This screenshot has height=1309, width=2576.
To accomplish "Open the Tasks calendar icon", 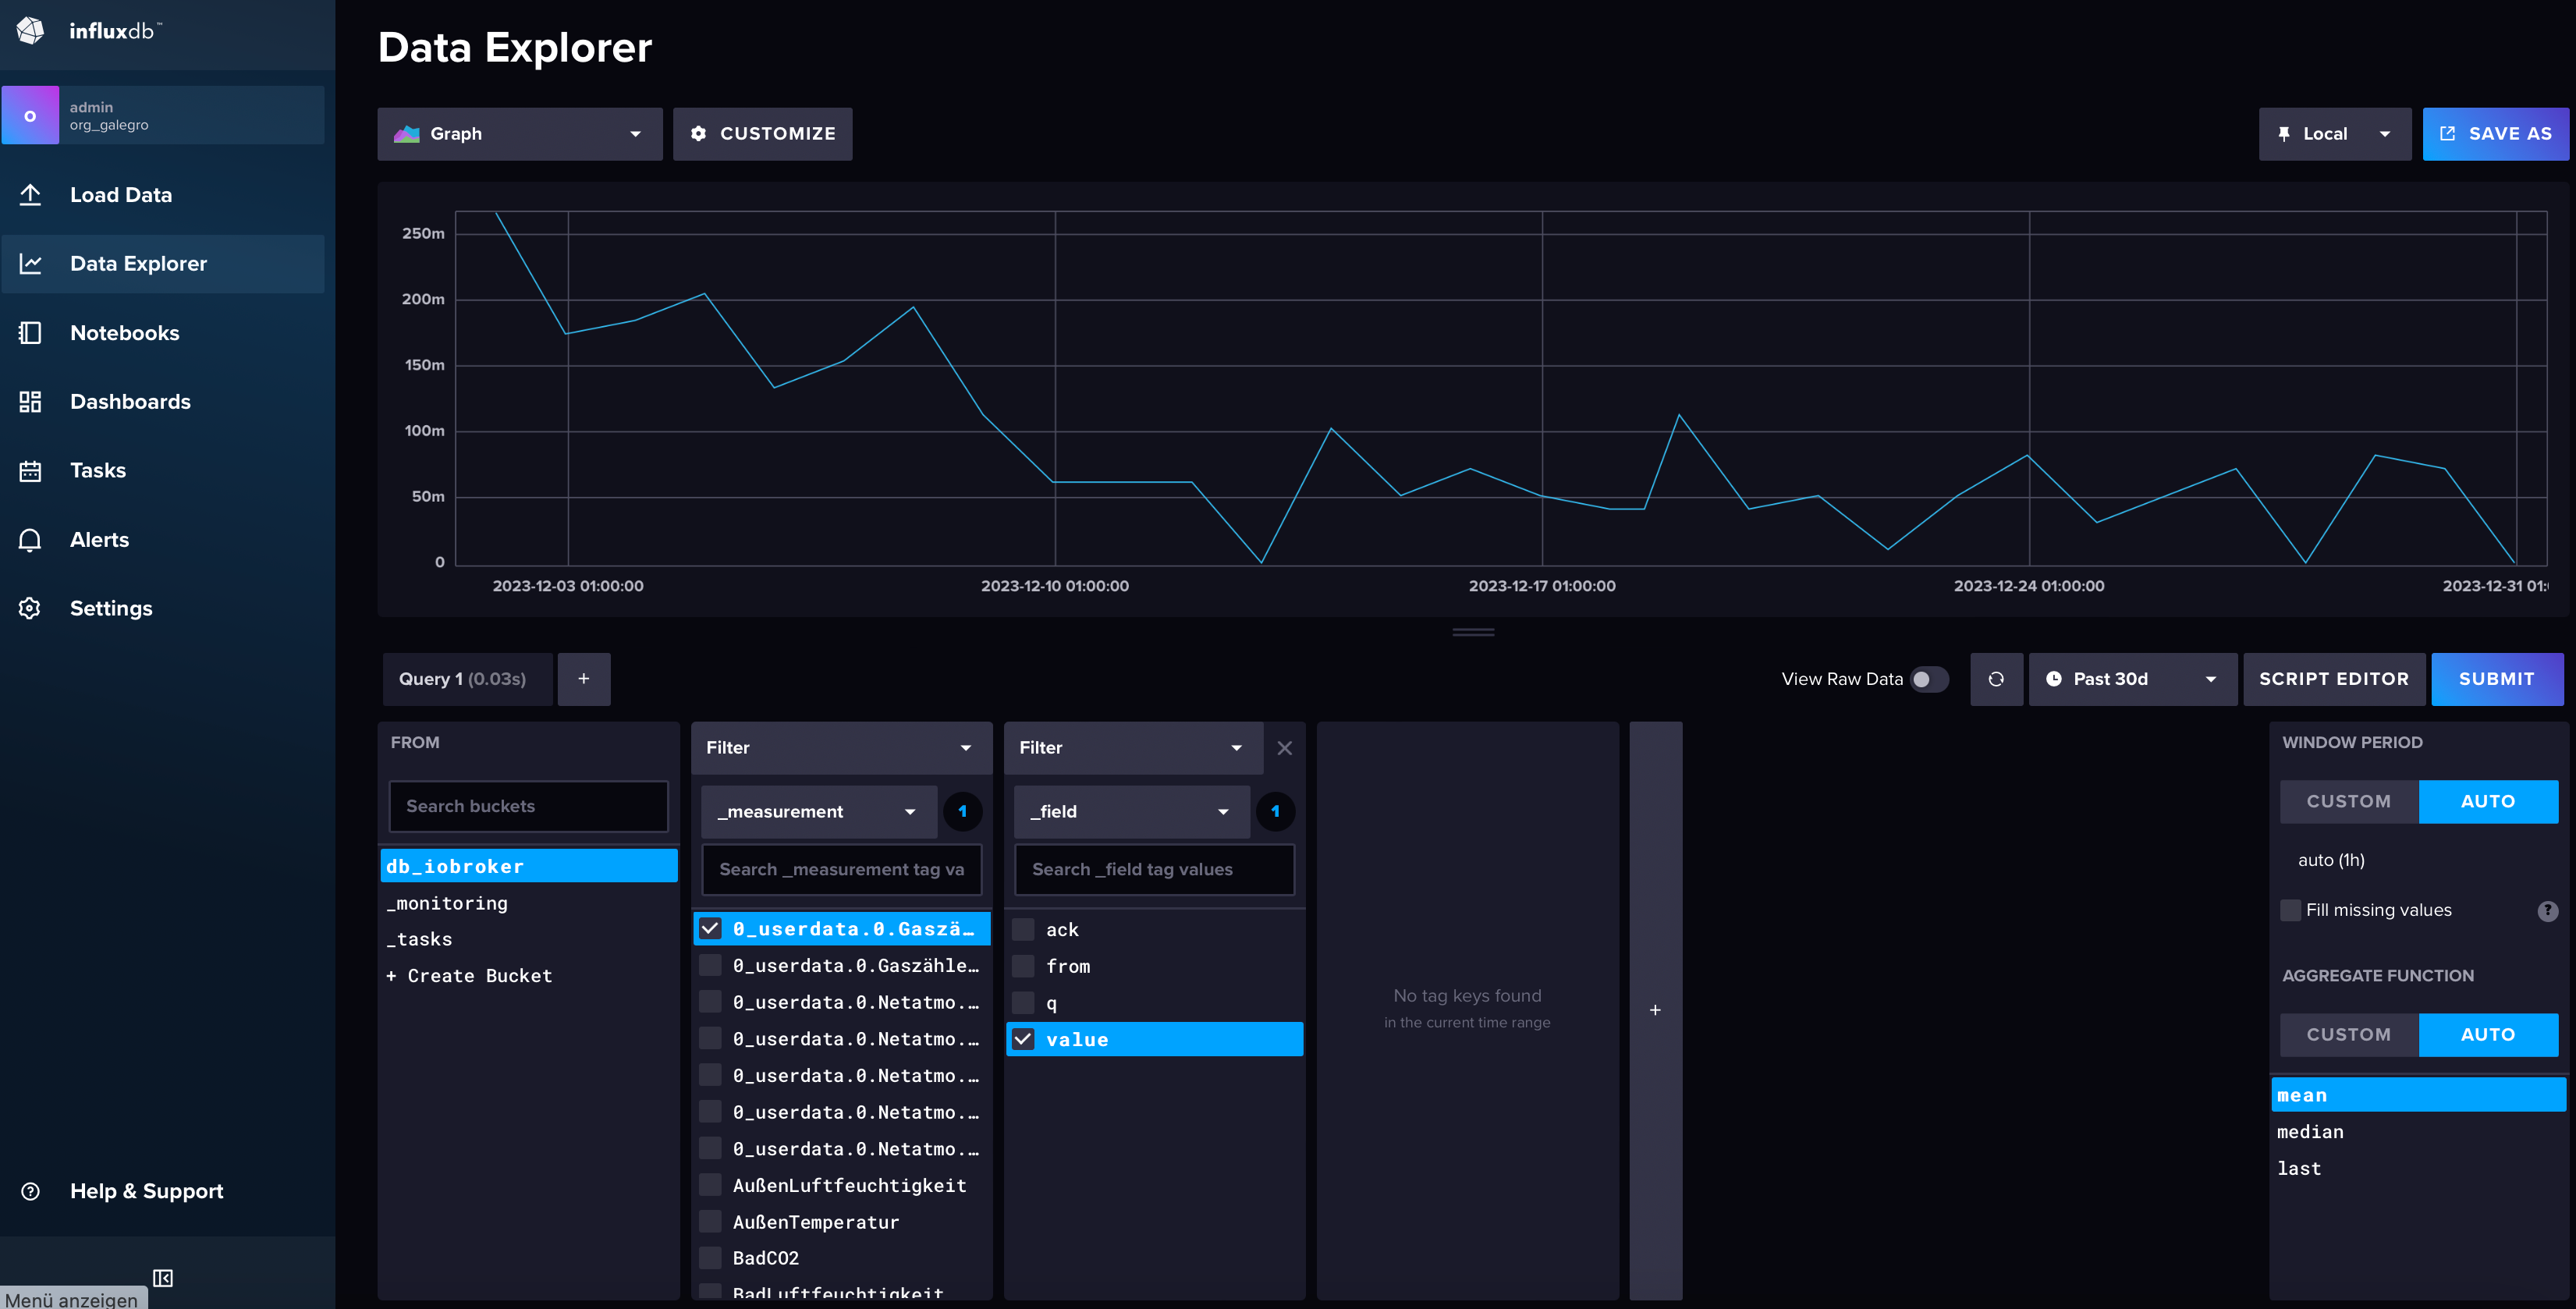I will point(30,471).
